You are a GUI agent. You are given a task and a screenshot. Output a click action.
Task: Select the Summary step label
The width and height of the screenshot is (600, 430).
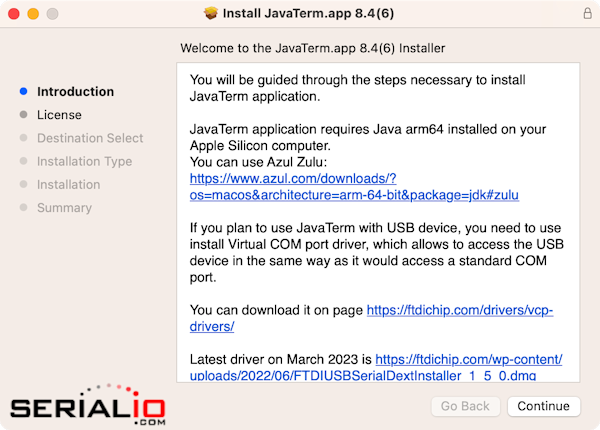coord(64,208)
